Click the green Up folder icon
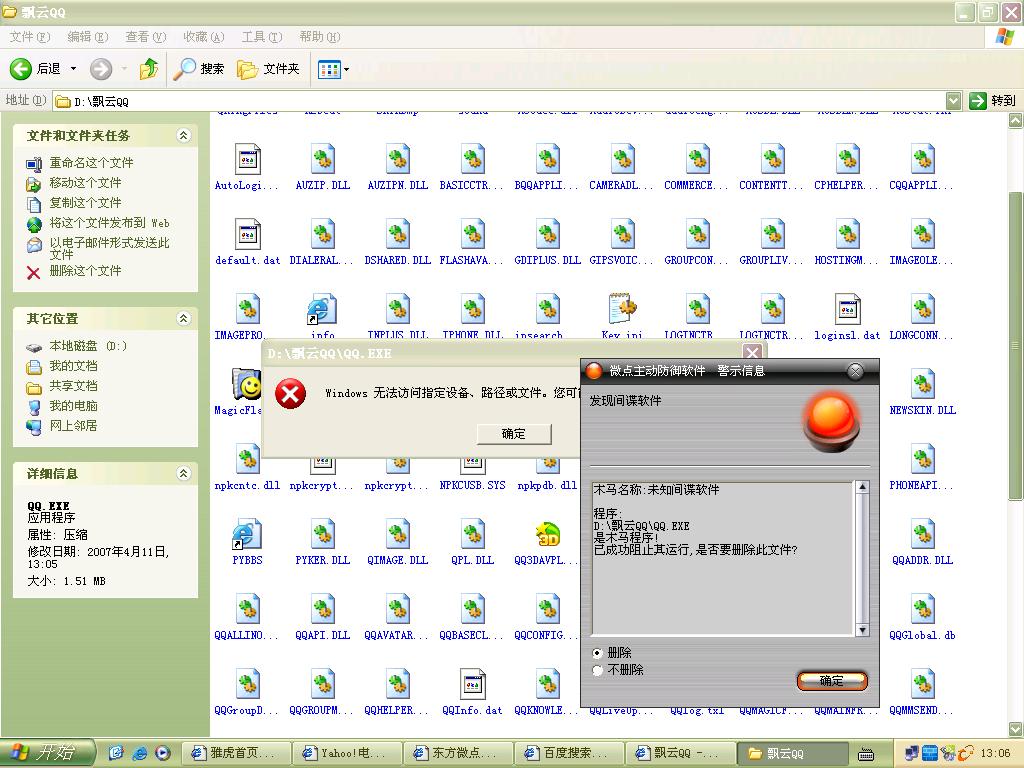 [149, 69]
